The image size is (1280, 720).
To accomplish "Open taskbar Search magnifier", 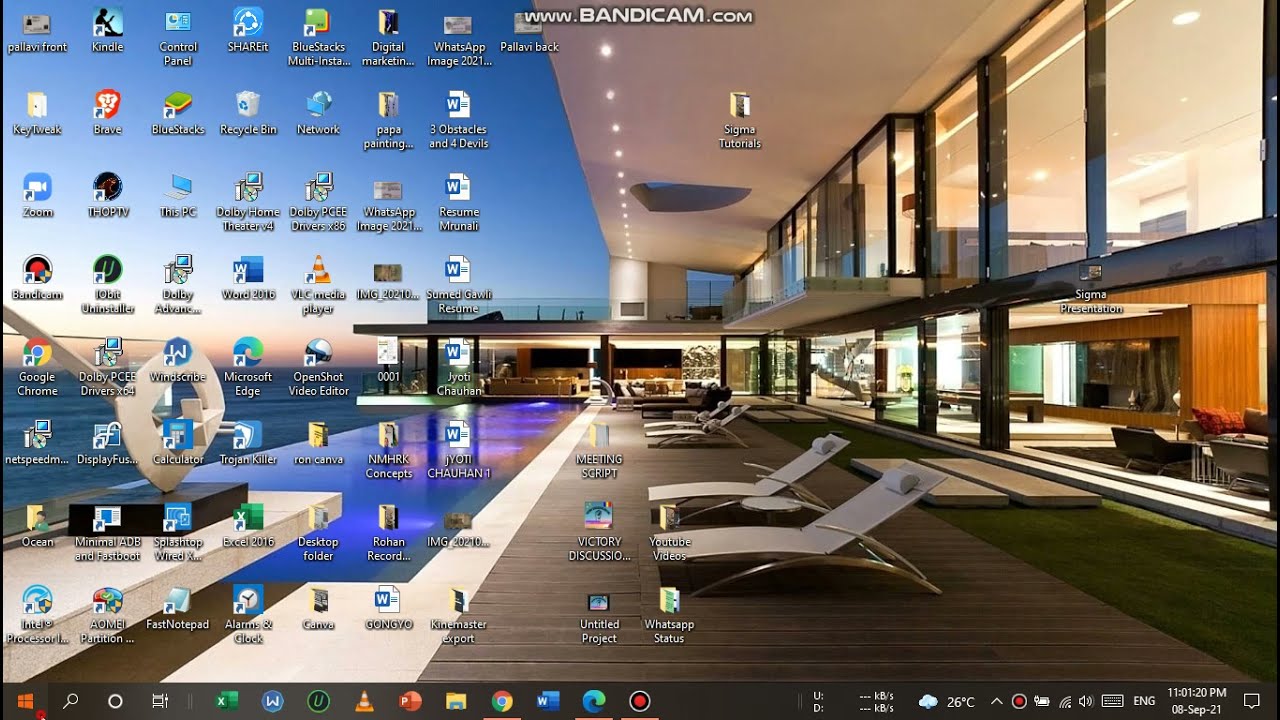I will (x=71, y=701).
